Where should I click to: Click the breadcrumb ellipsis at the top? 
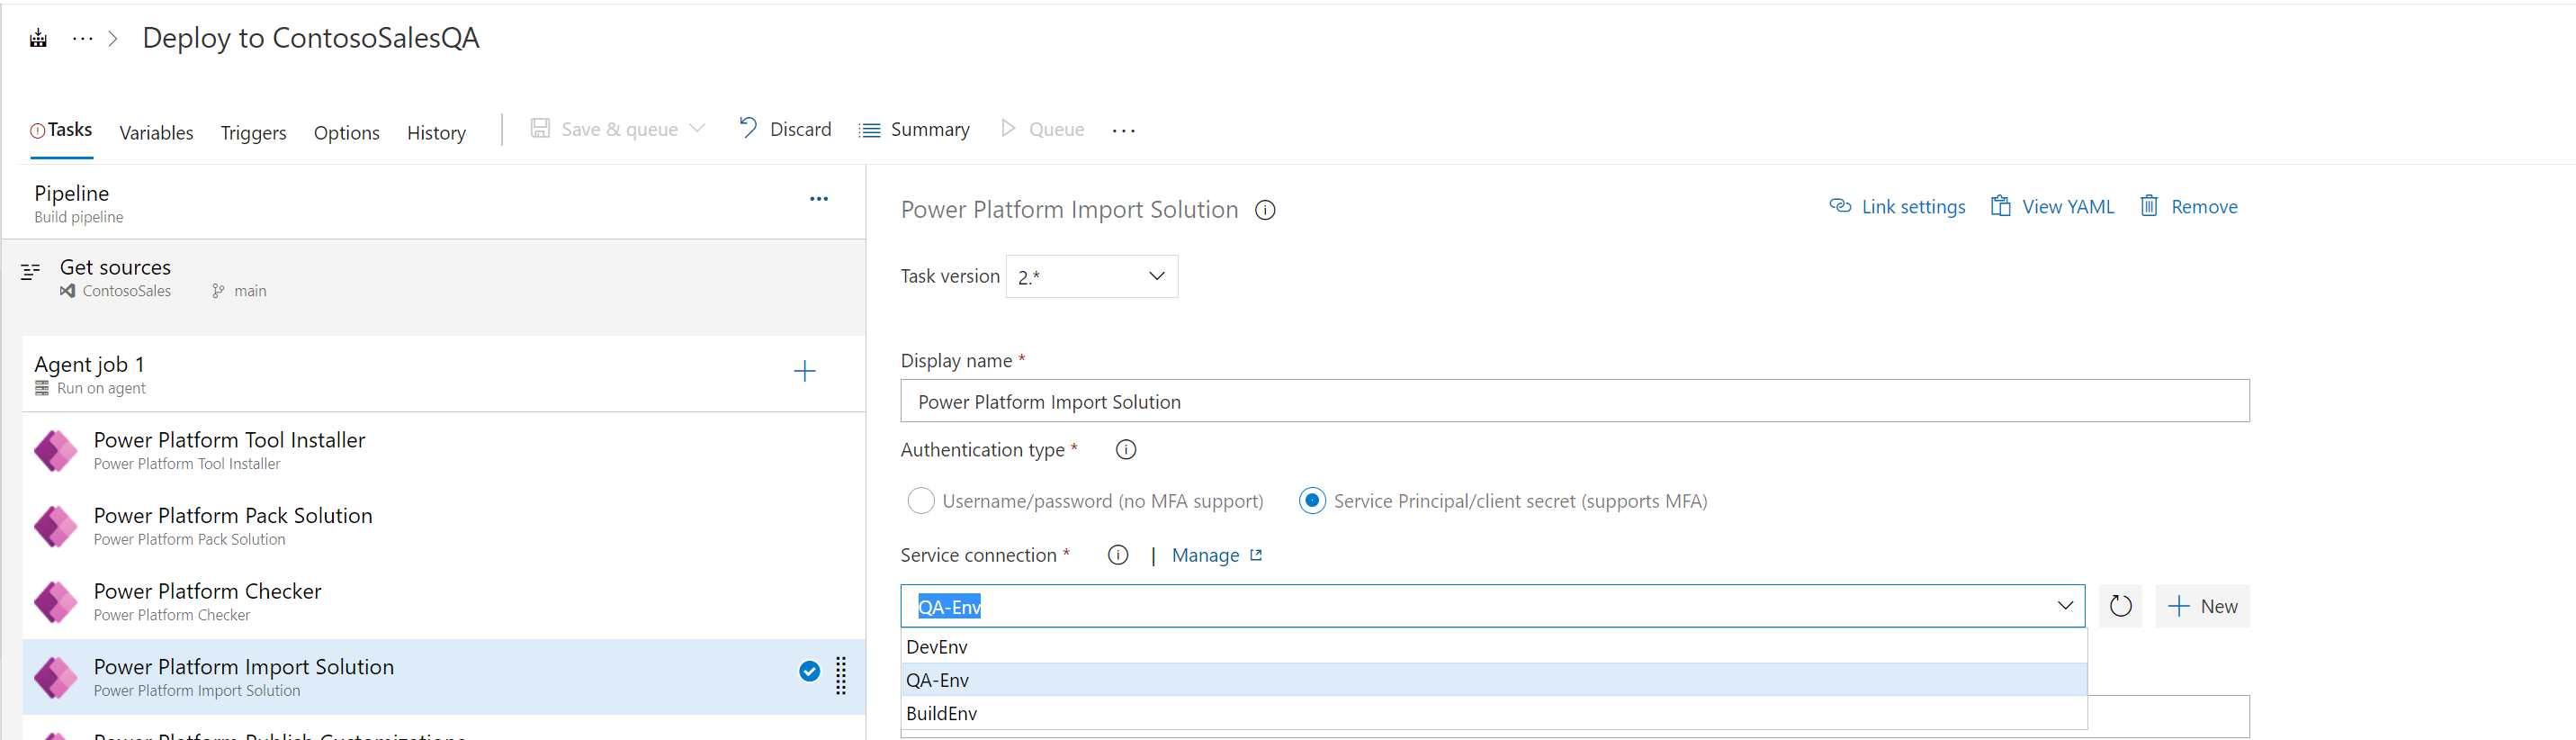83,39
